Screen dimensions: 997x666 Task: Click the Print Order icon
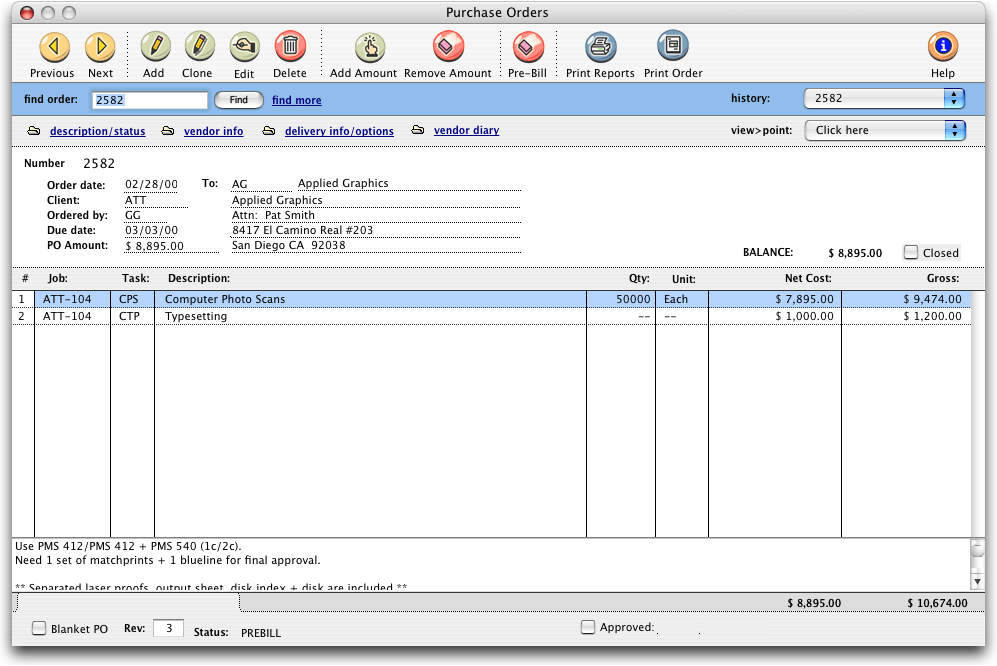click(673, 46)
